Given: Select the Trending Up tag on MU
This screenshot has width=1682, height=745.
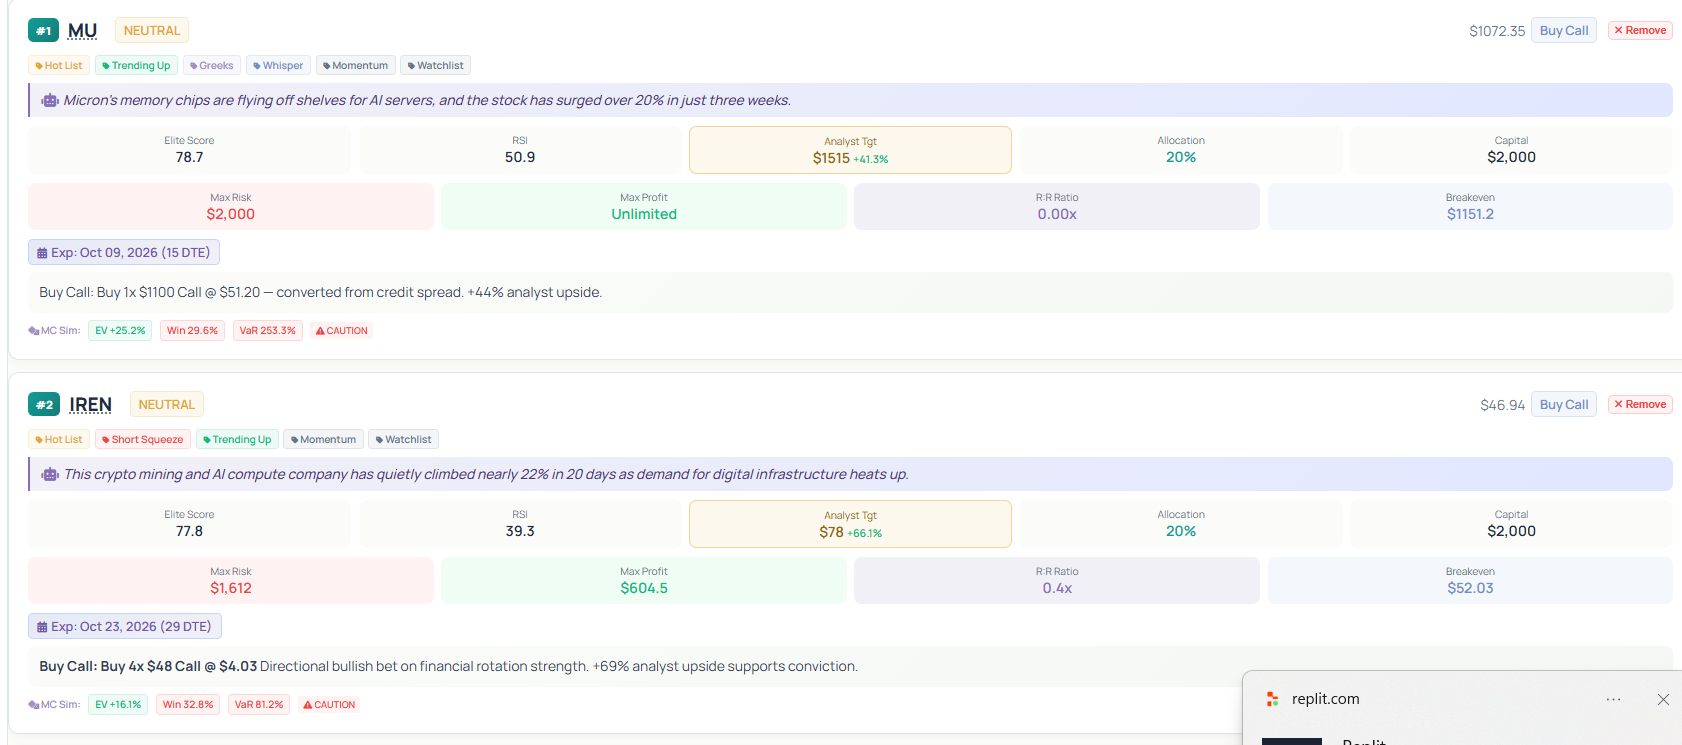Looking at the screenshot, I should [137, 66].
